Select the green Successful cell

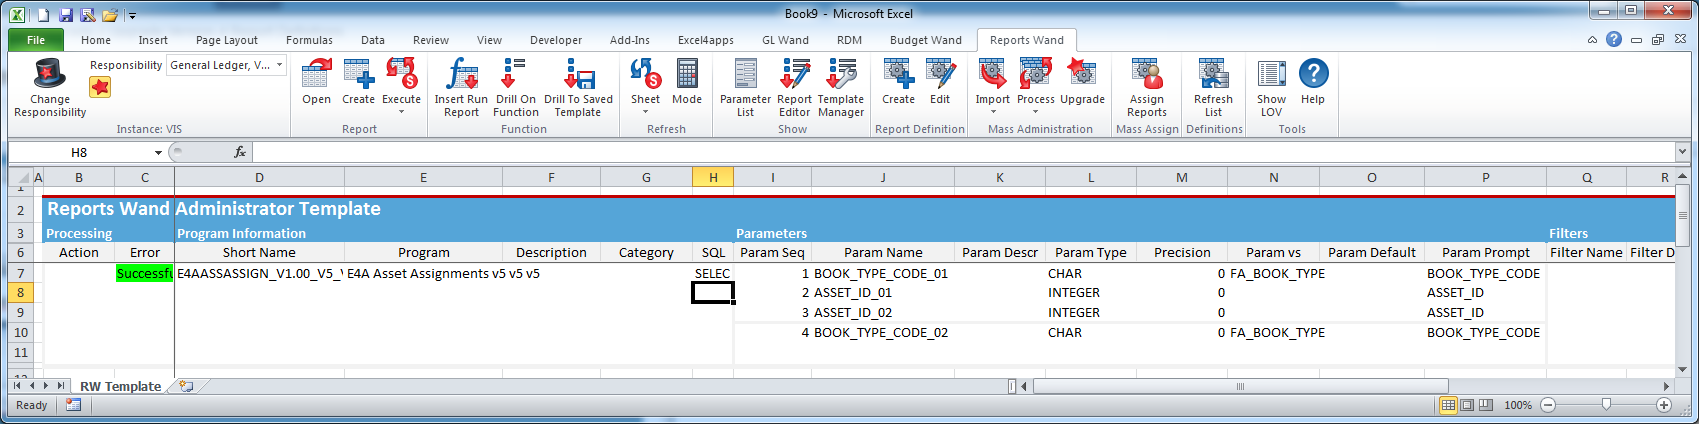144,273
